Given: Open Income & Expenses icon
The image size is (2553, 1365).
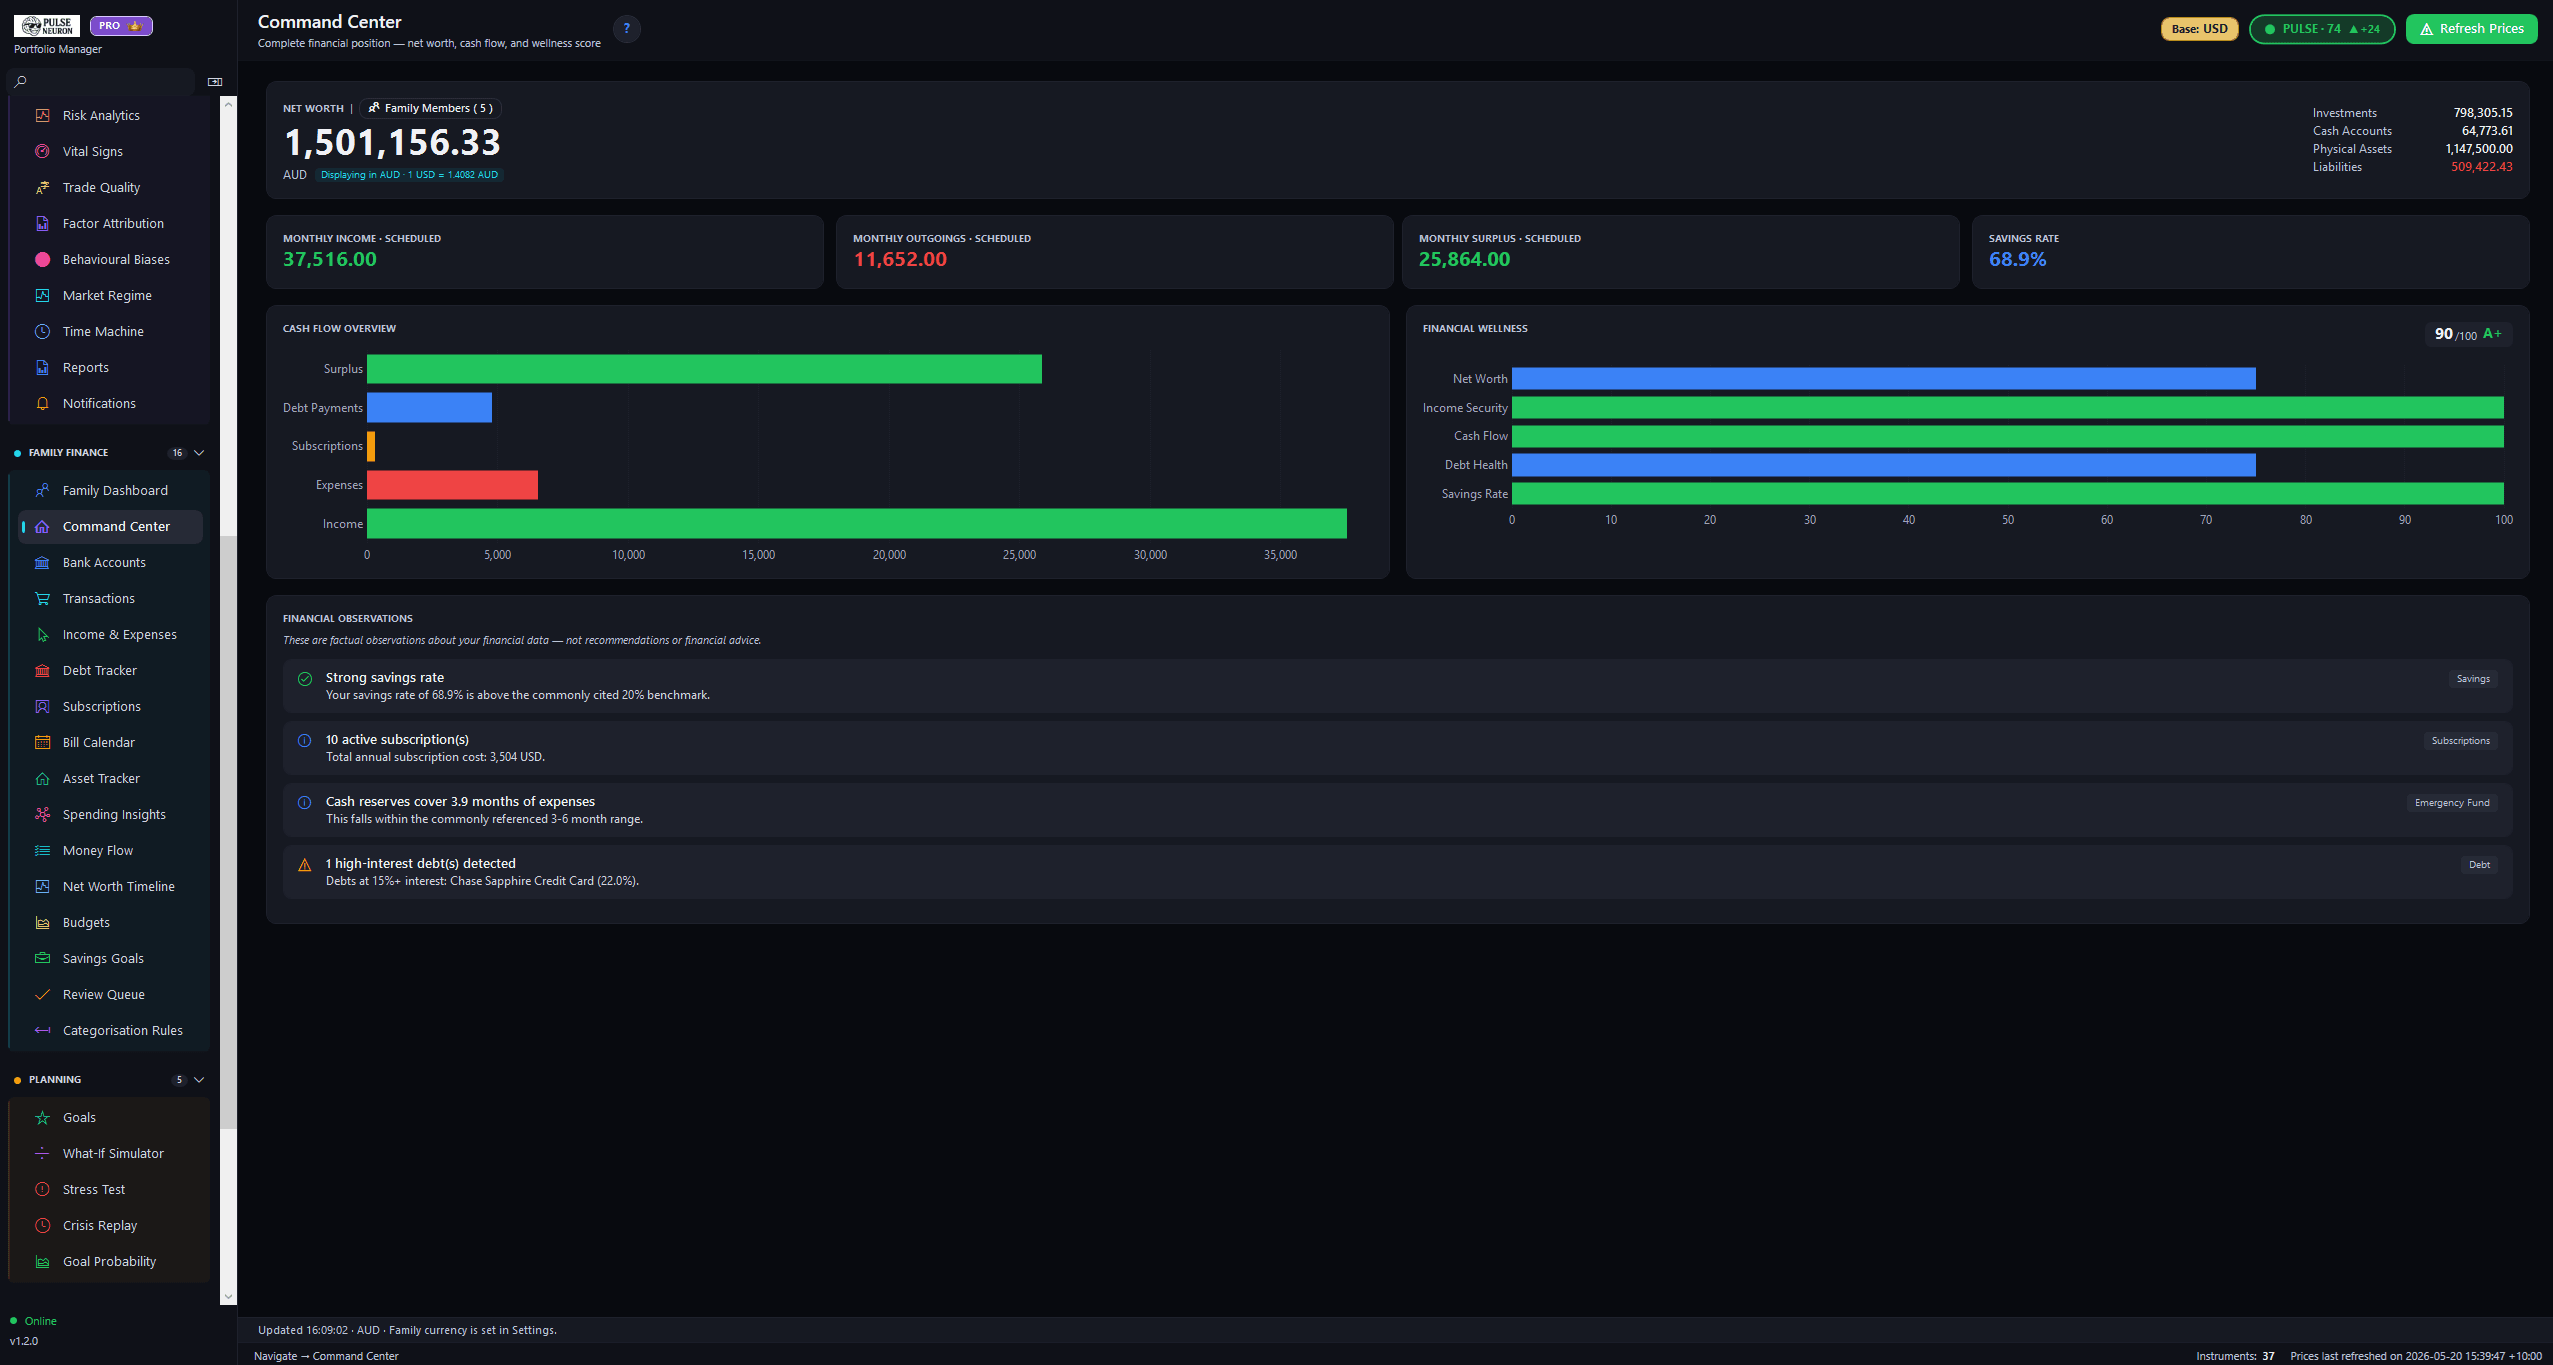Looking at the screenshot, I should click(x=42, y=634).
